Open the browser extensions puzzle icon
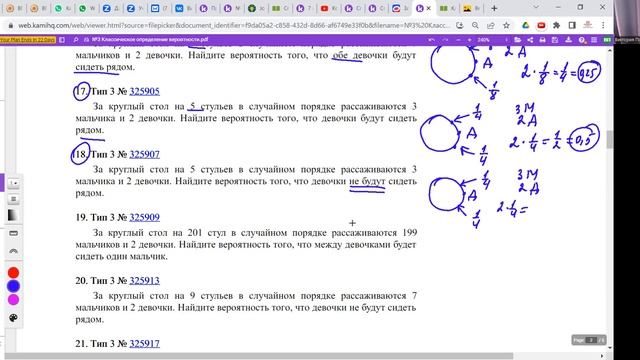640x360 pixels. [x=556, y=25]
